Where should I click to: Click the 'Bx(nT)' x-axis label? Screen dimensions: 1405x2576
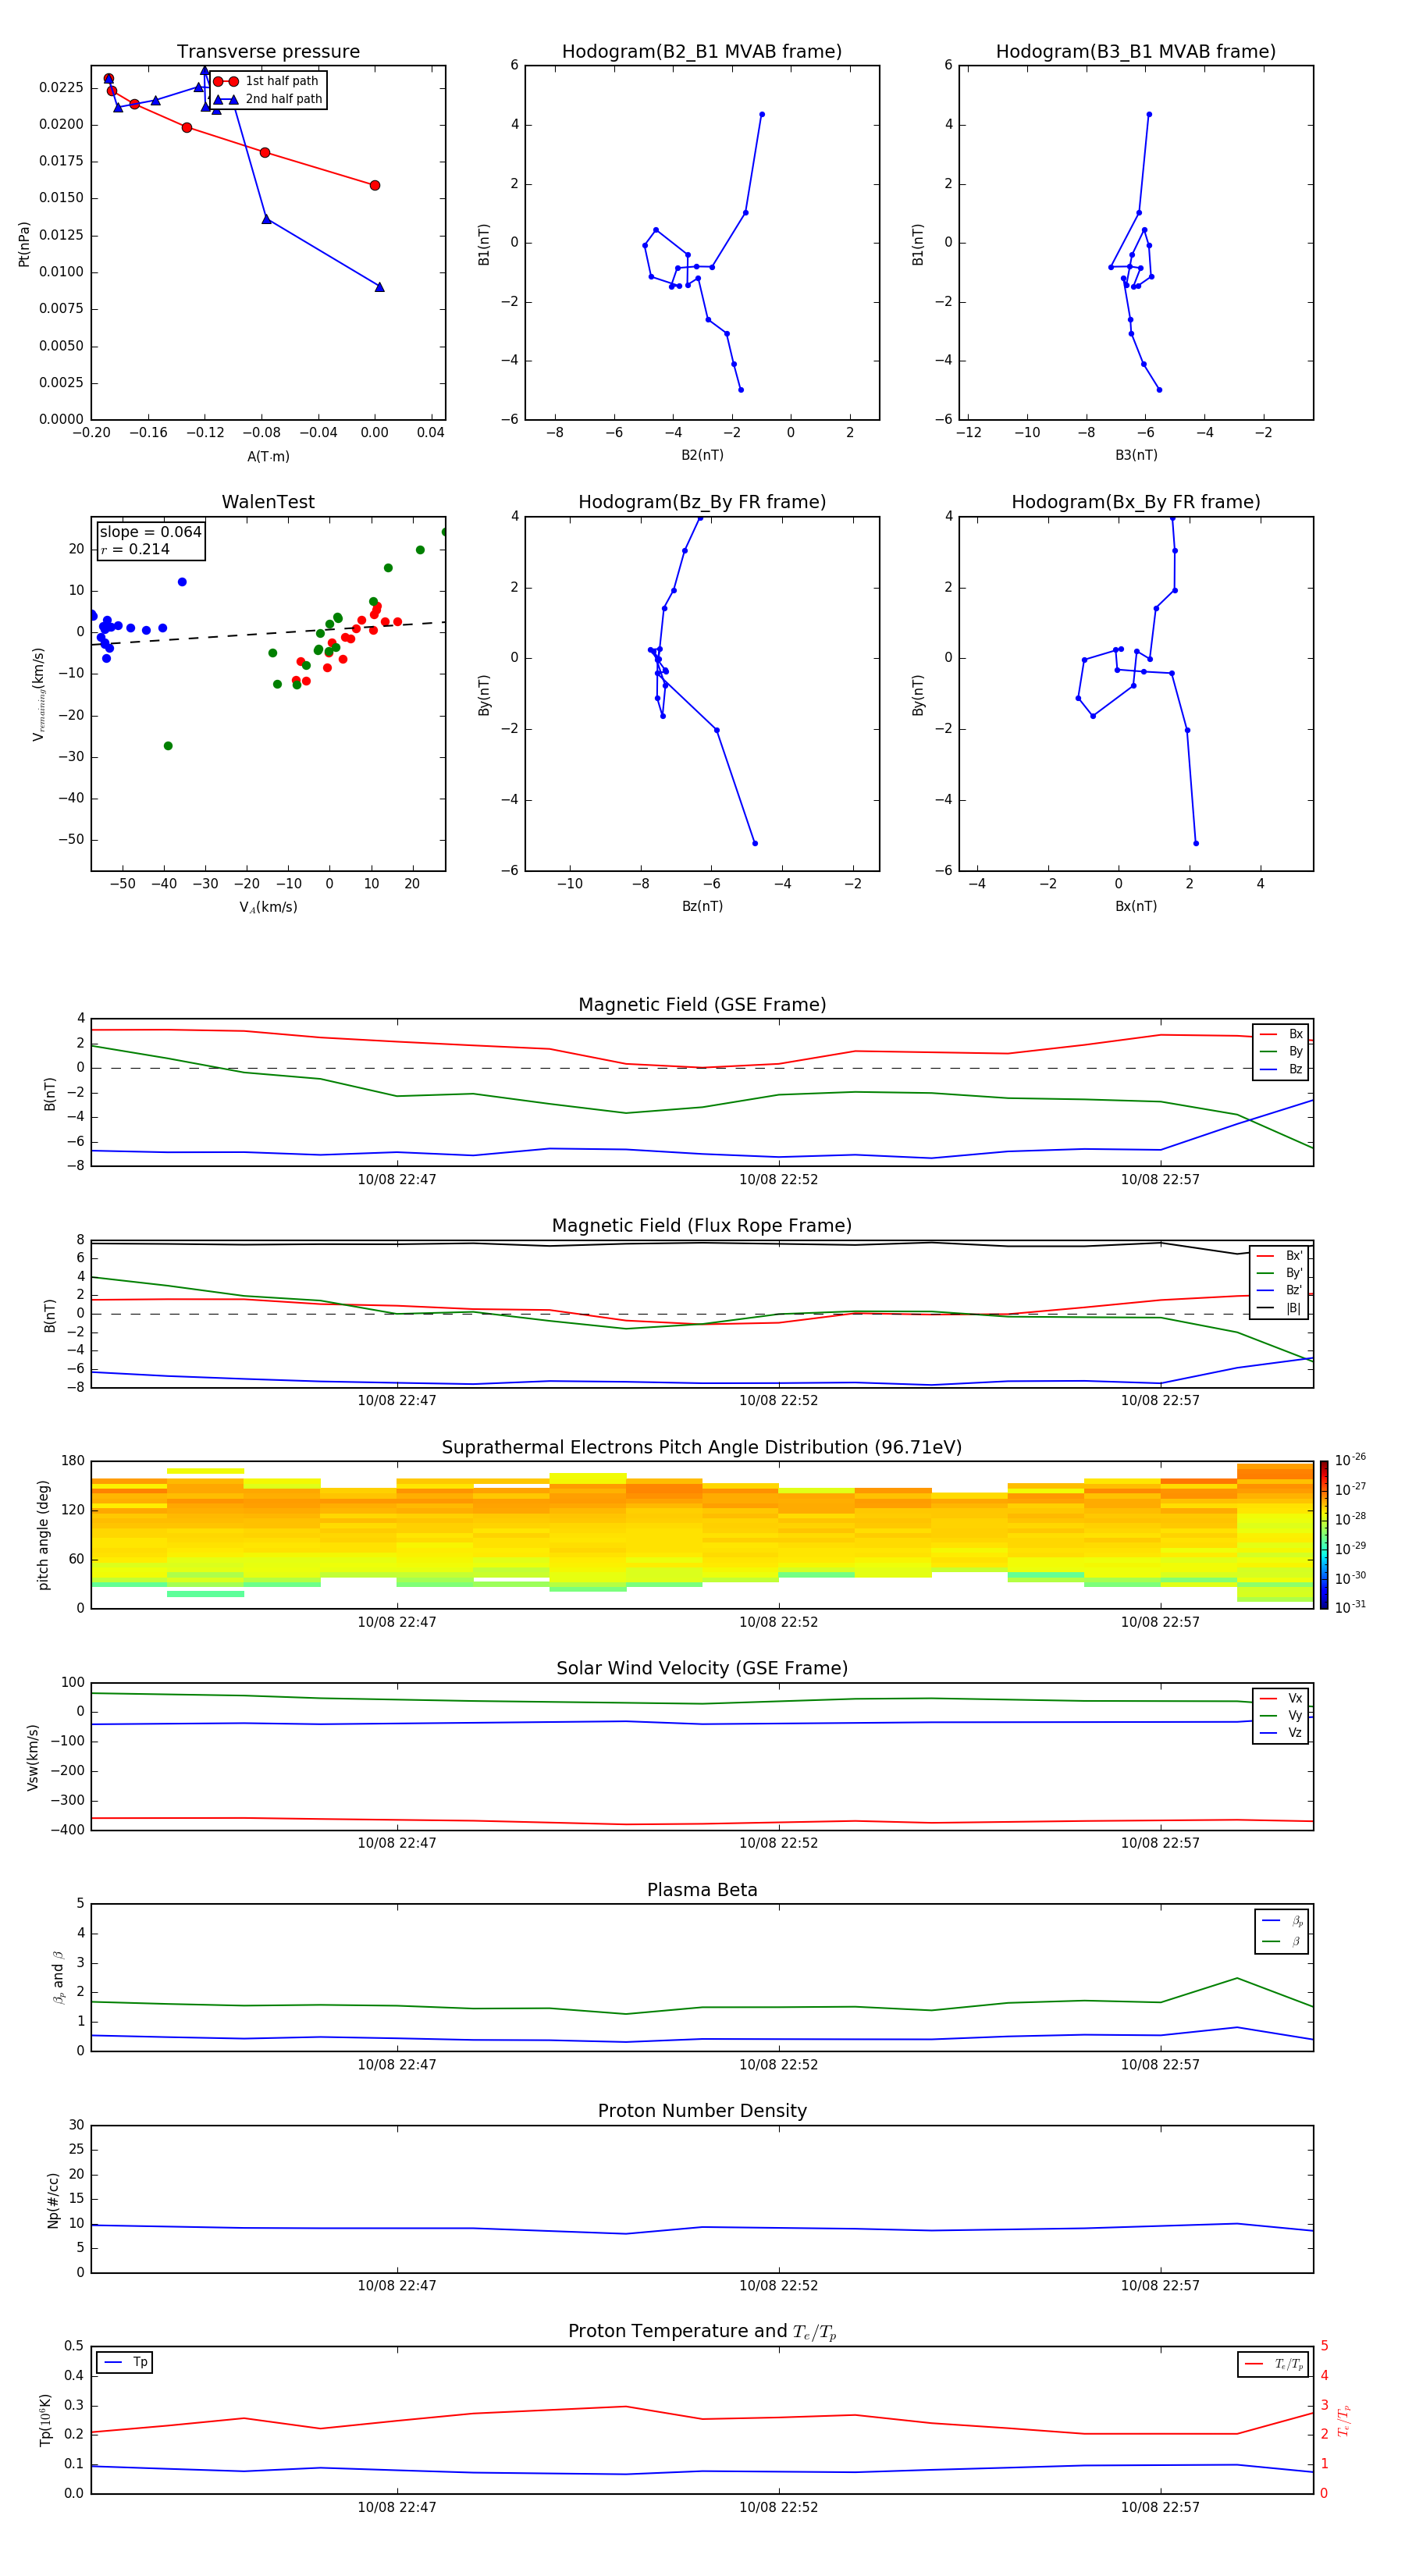pyautogui.click(x=1136, y=906)
